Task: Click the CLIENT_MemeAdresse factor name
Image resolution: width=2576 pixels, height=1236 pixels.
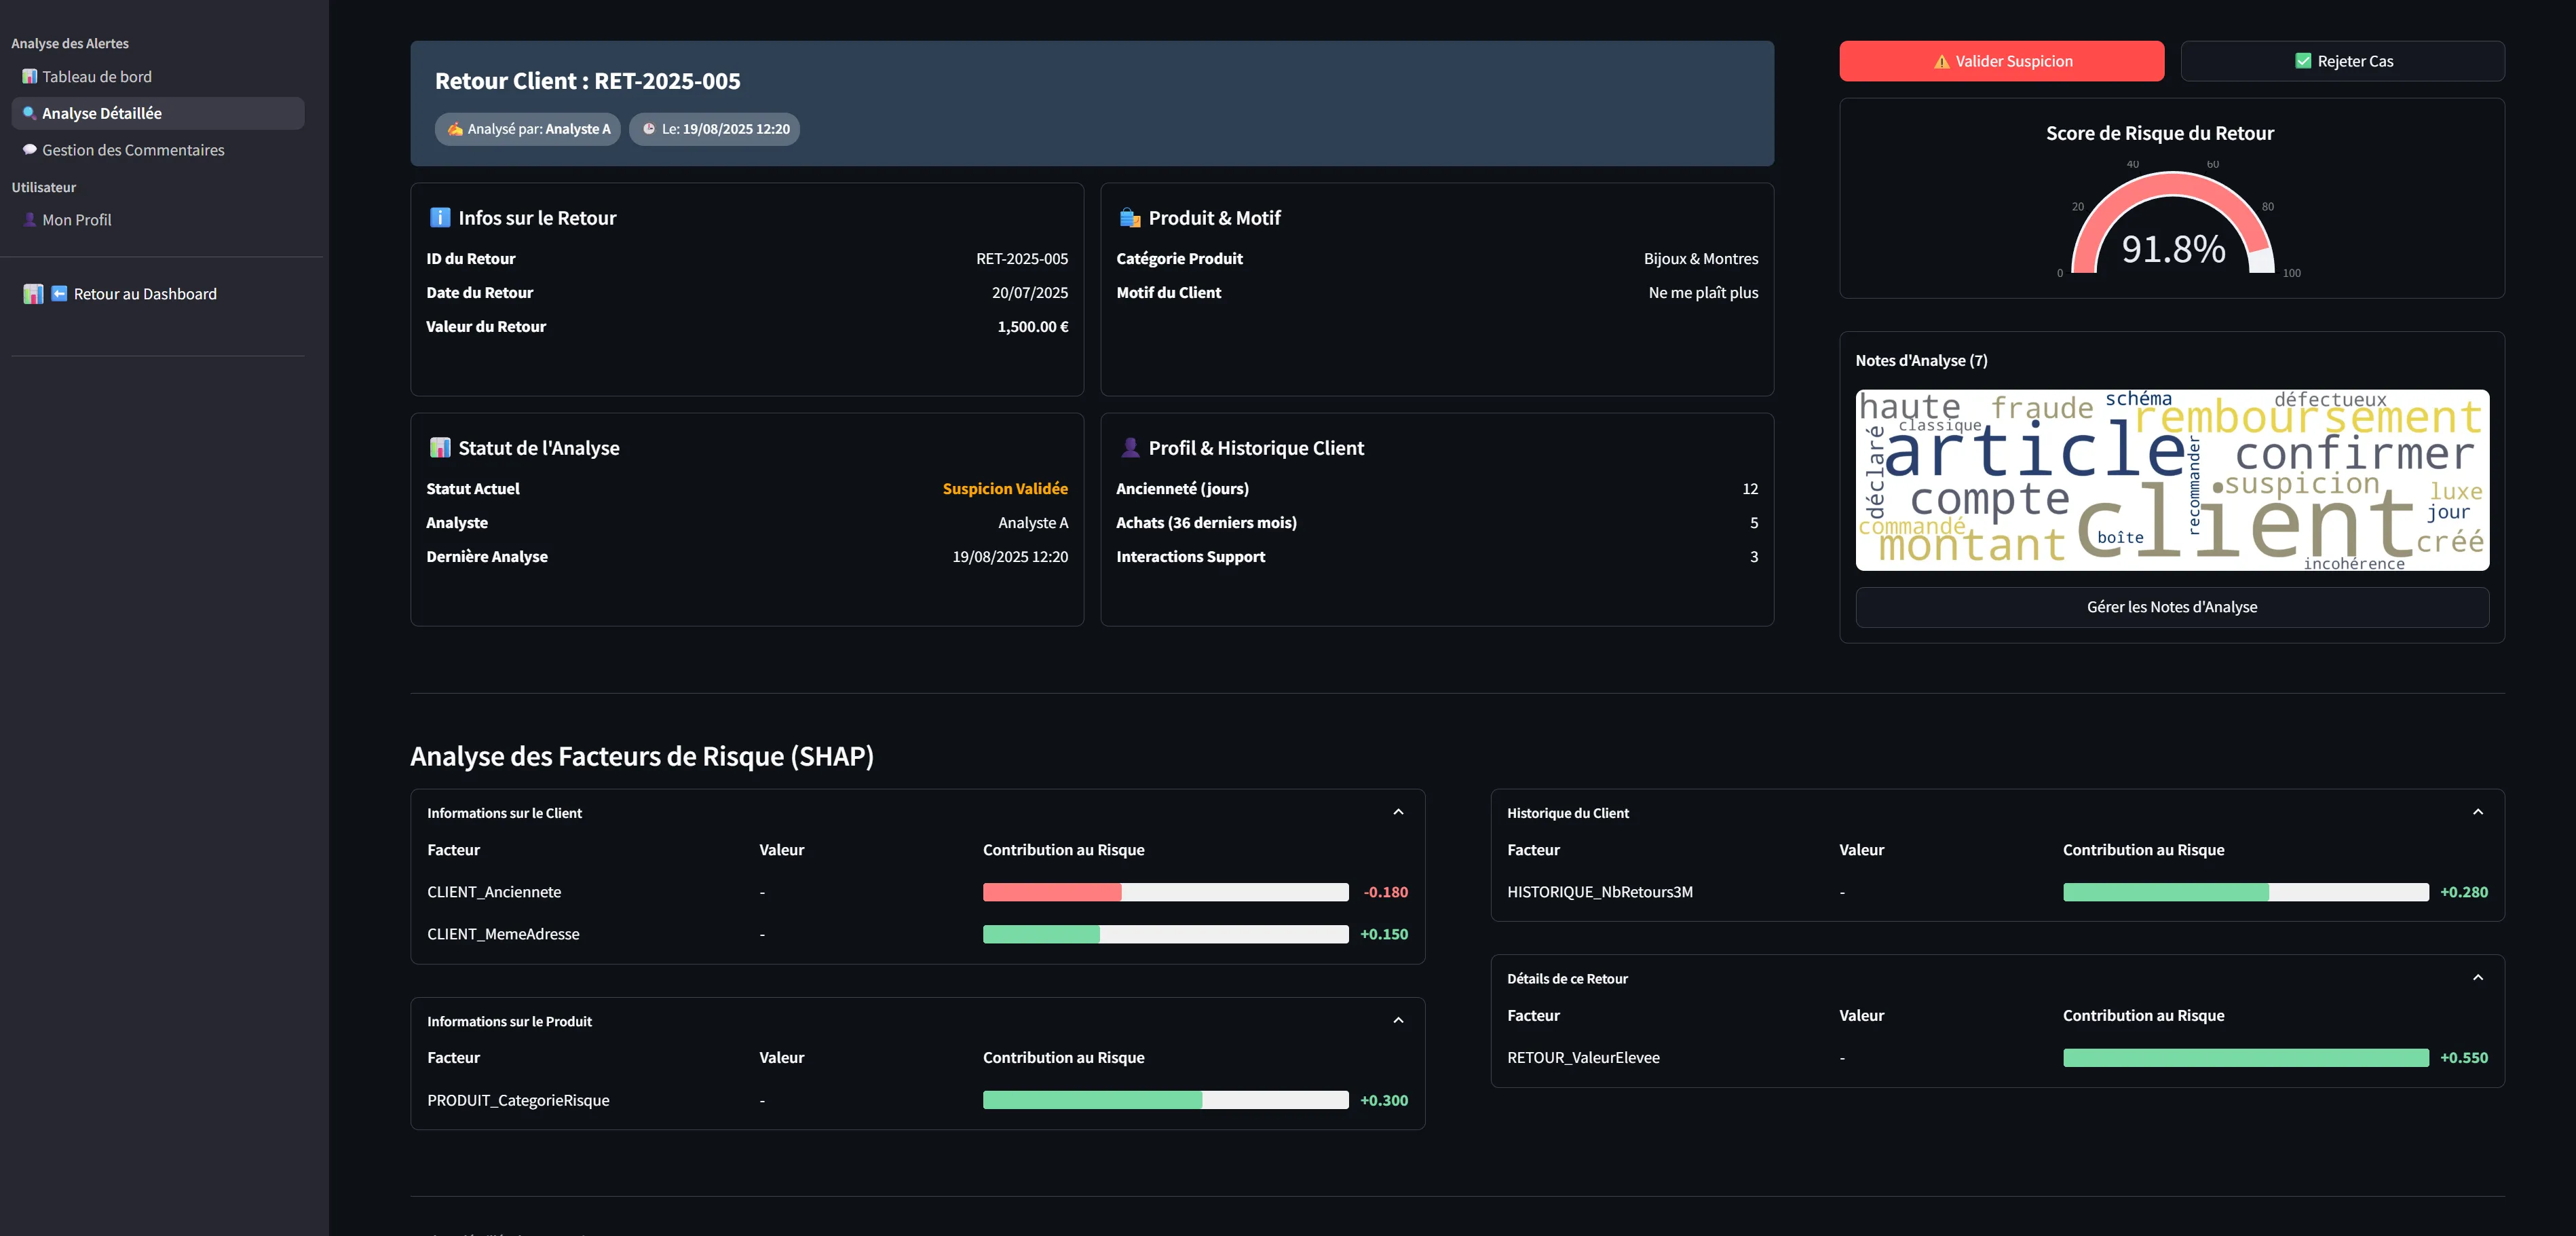Action: tap(503, 934)
